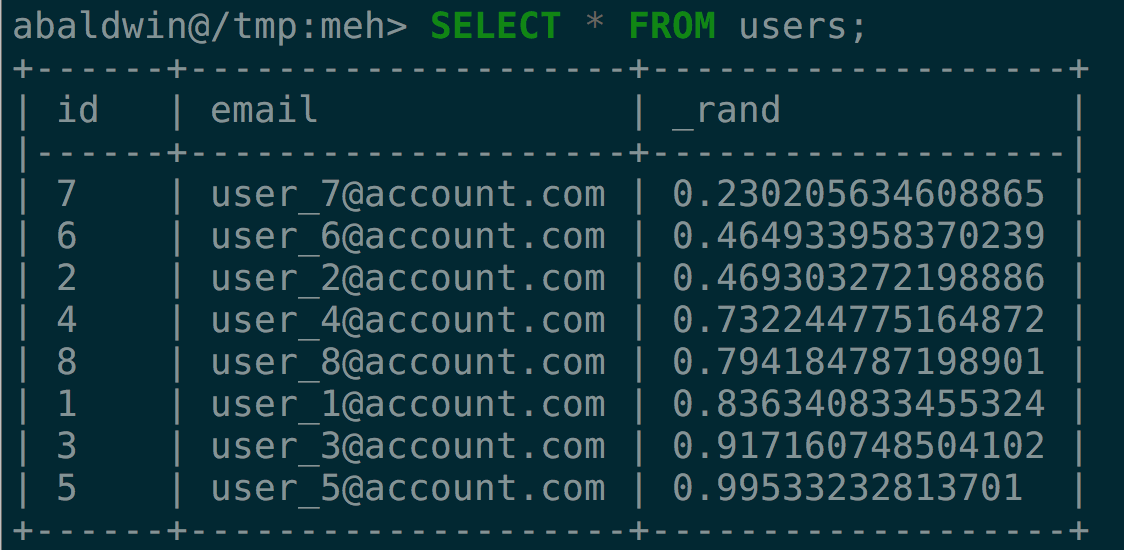Click the user_6@account.com email cell
Image resolution: width=1124 pixels, height=550 pixels.
(408, 237)
